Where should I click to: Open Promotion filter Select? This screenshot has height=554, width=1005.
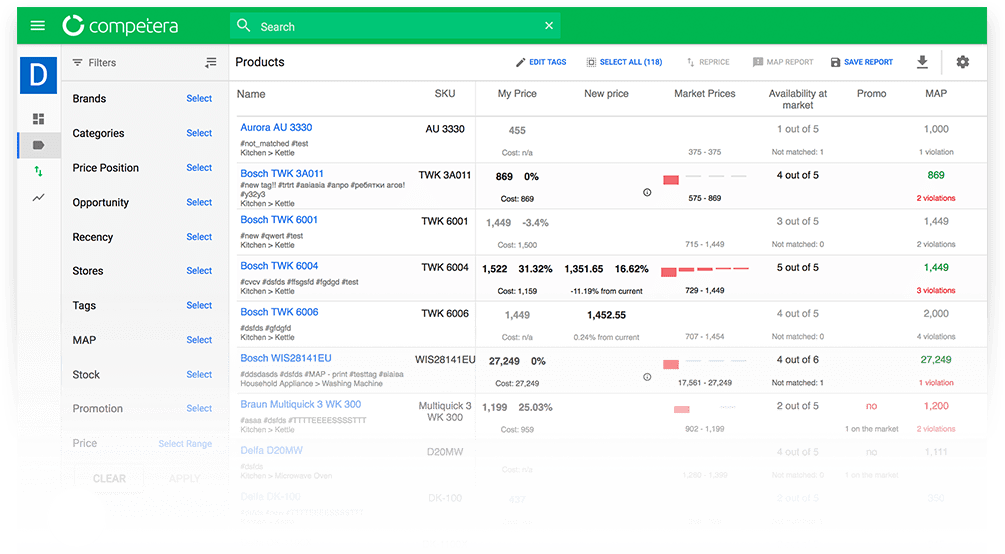point(199,408)
